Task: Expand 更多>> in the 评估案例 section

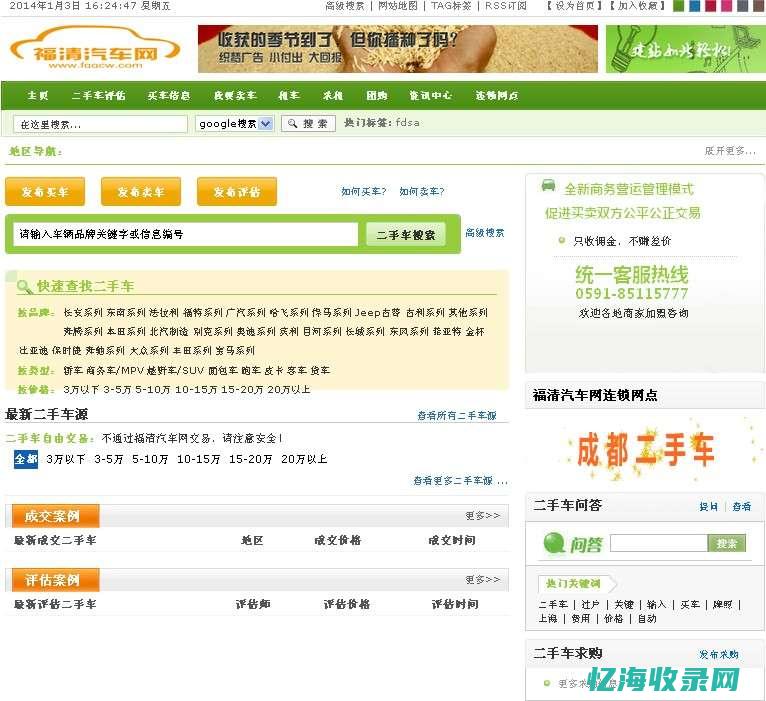Action: point(482,580)
